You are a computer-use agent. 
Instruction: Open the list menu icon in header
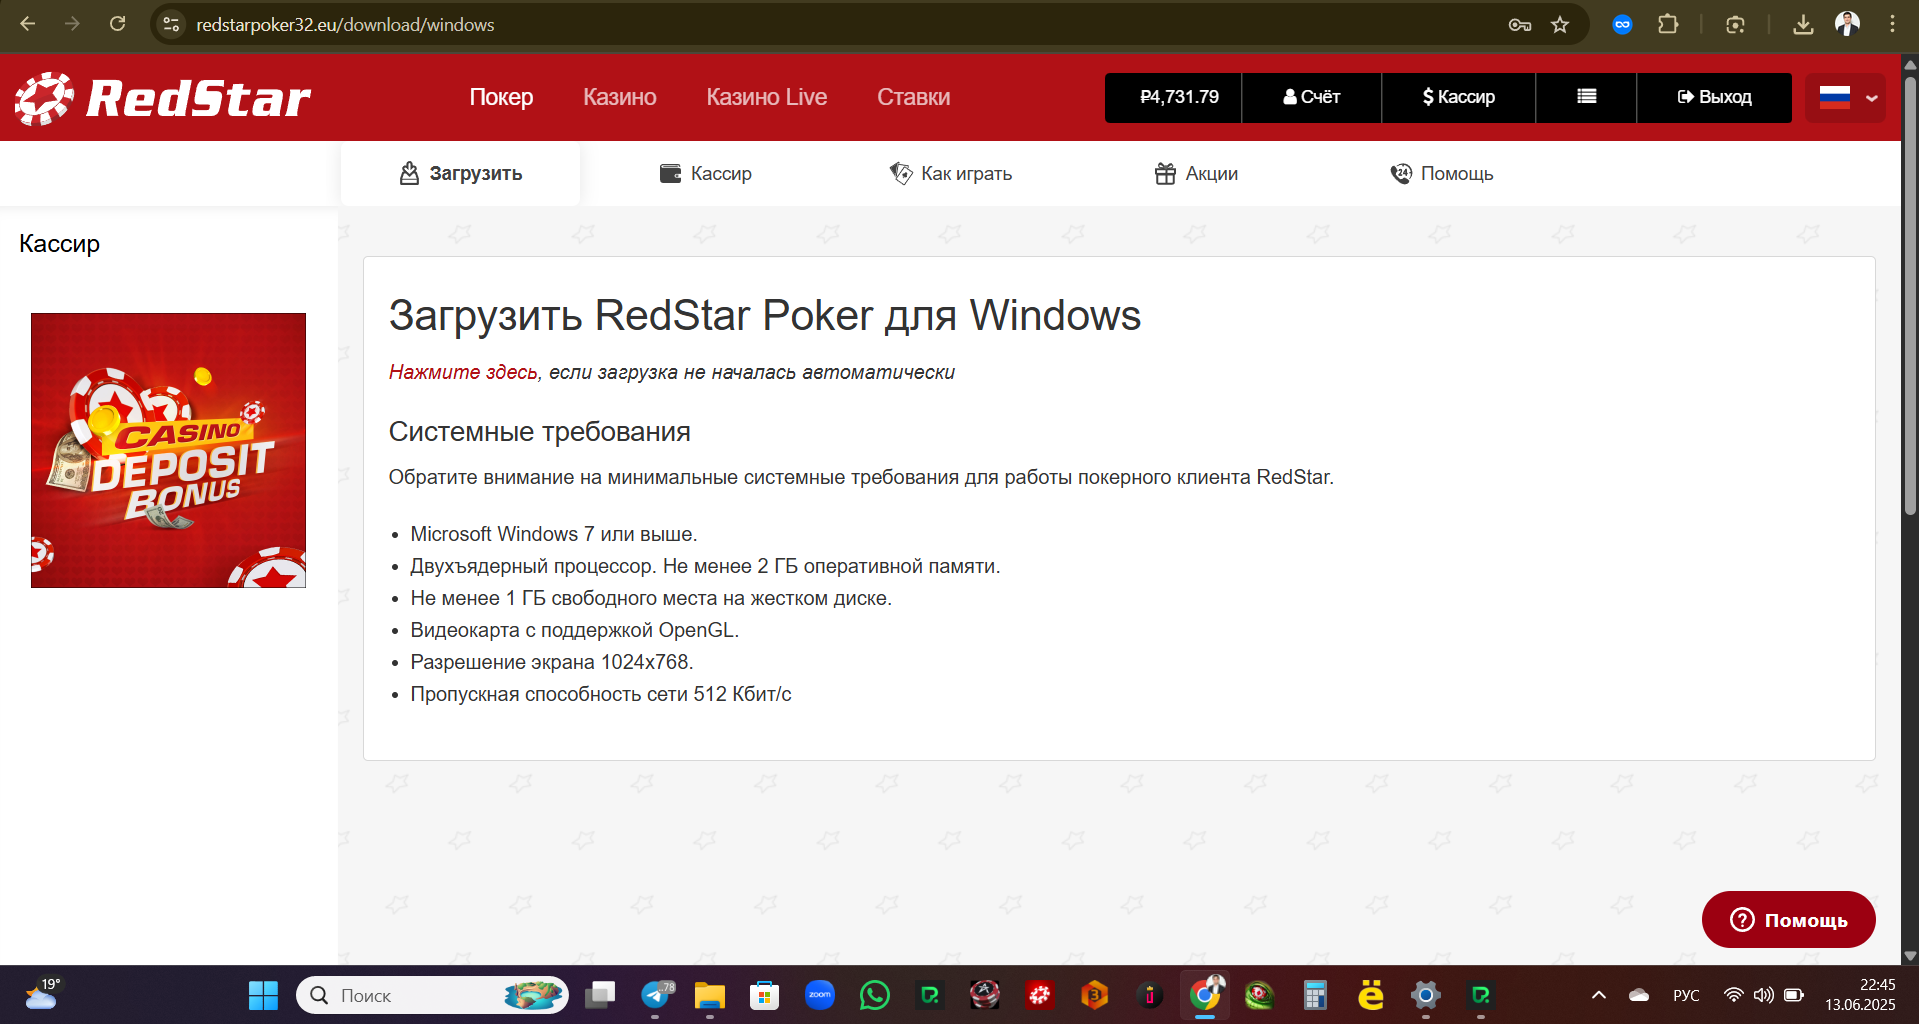coord(1586,97)
